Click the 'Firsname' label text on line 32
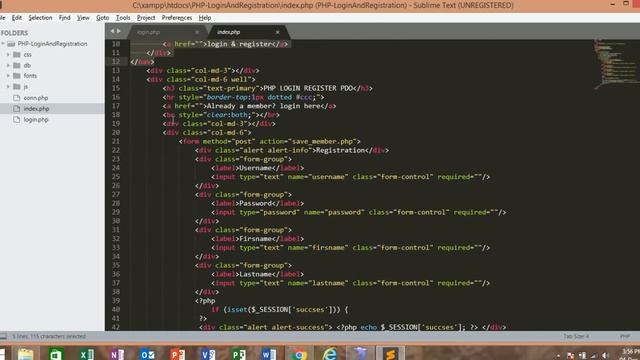This screenshot has width=640, height=360. [x=256, y=239]
